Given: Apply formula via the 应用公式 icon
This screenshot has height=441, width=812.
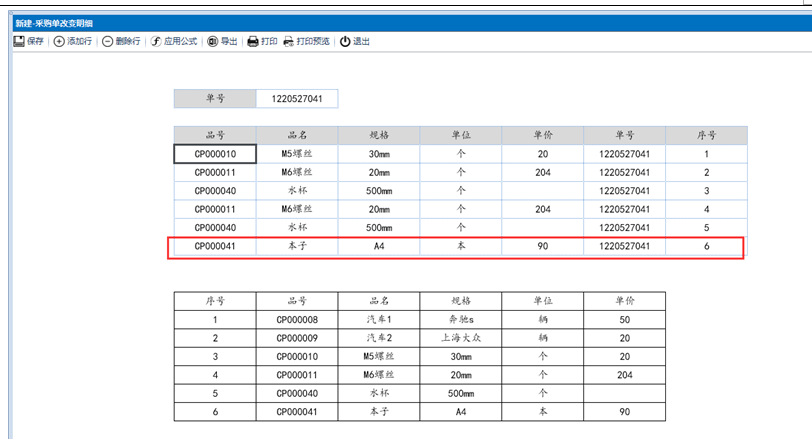Looking at the screenshot, I should [x=156, y=41].
